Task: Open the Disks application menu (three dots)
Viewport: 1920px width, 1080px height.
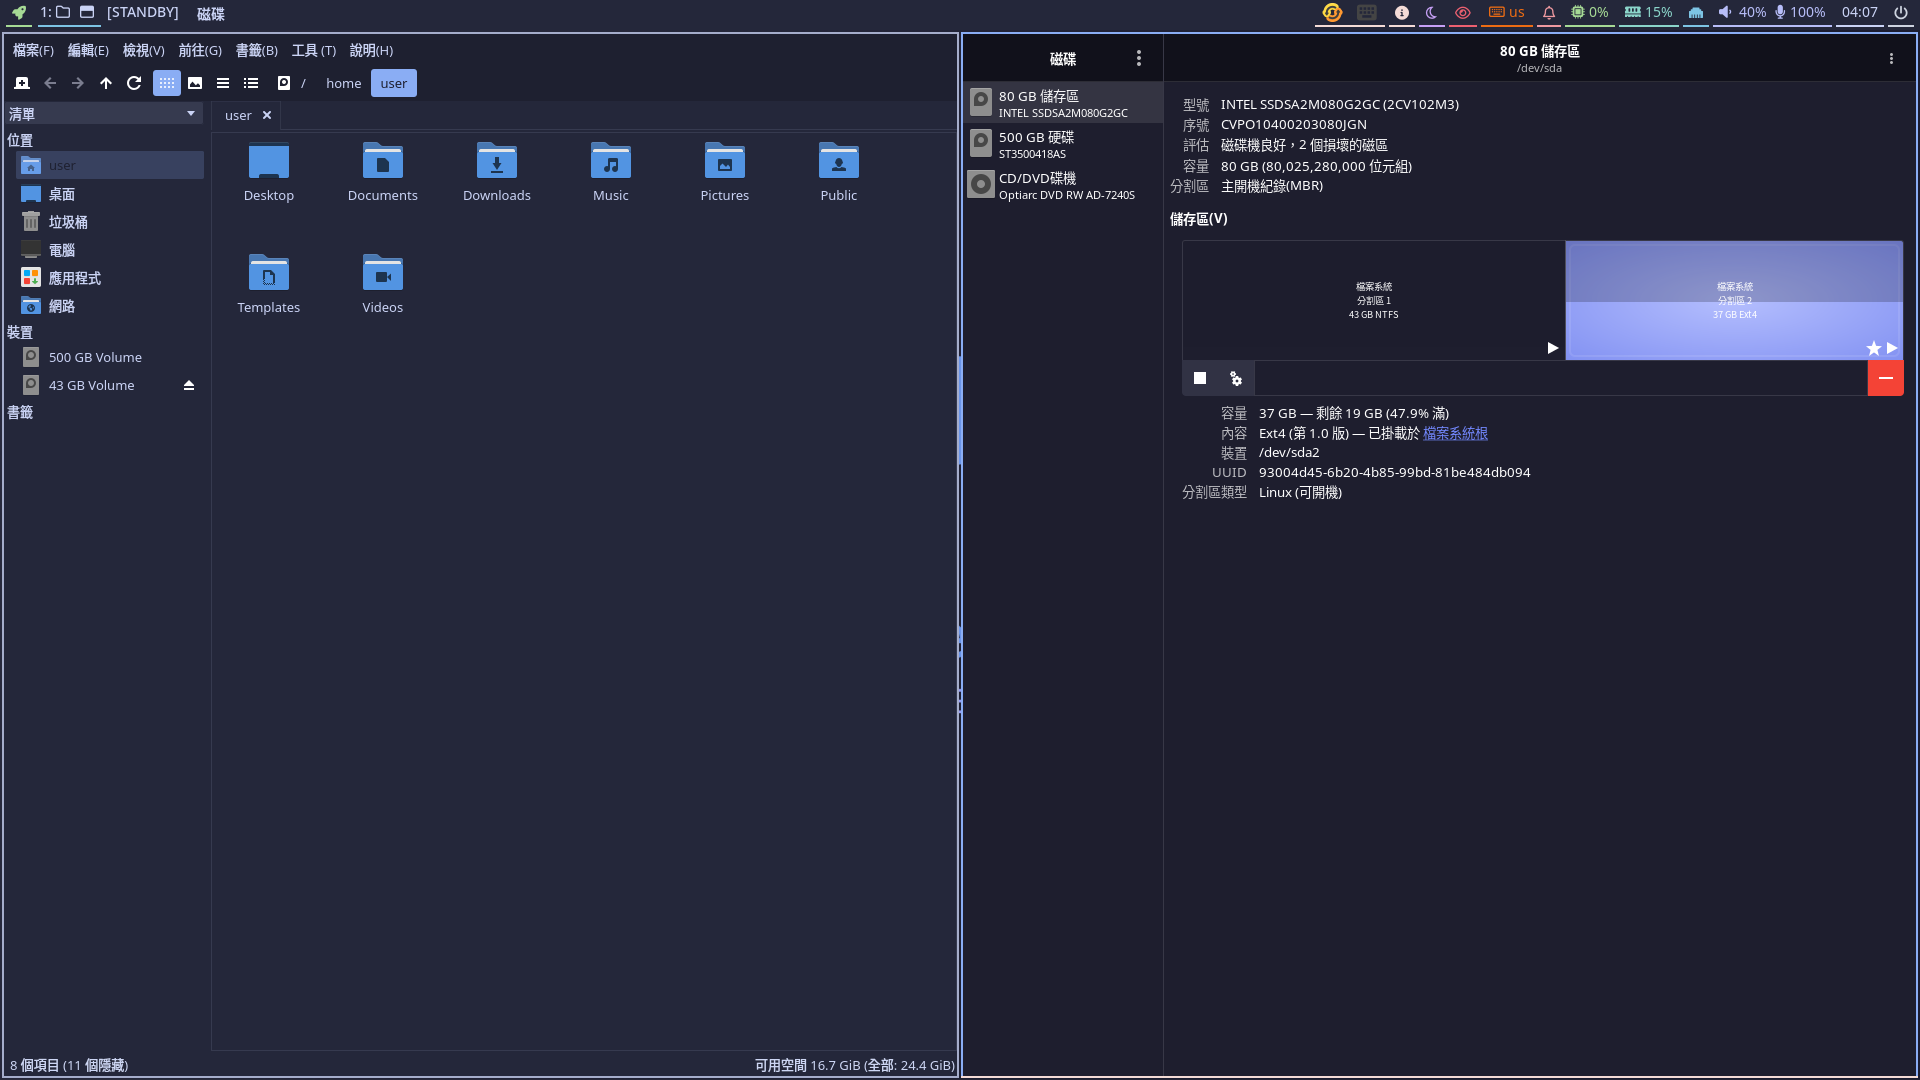Action: coord(1138,58)
